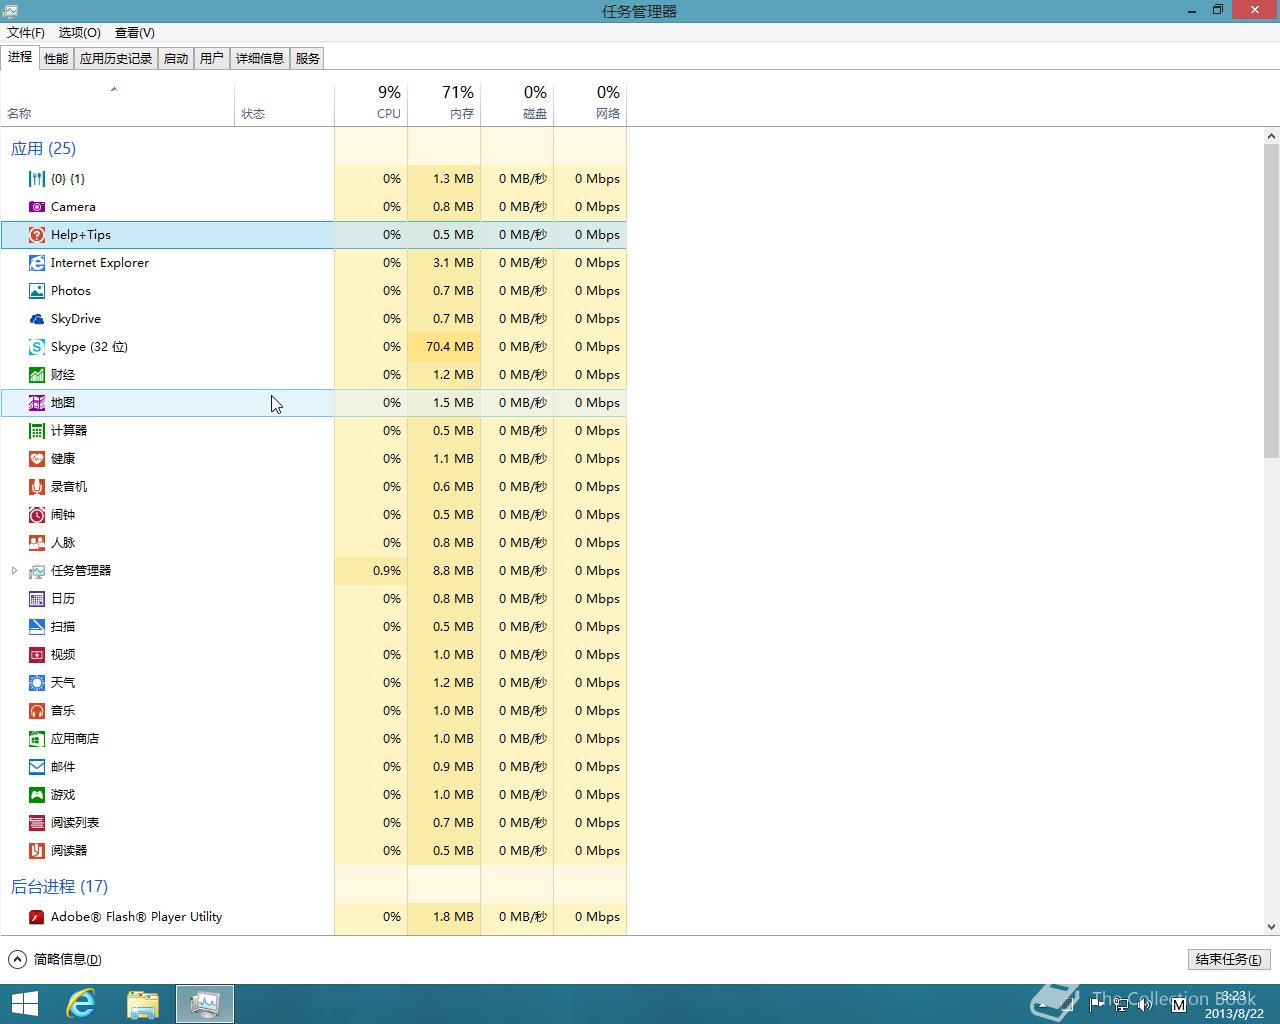Viewport: 1280px width, 1024px height.
Task: Expand the 任务管理器 process row
Action: [x=14, y=571]
